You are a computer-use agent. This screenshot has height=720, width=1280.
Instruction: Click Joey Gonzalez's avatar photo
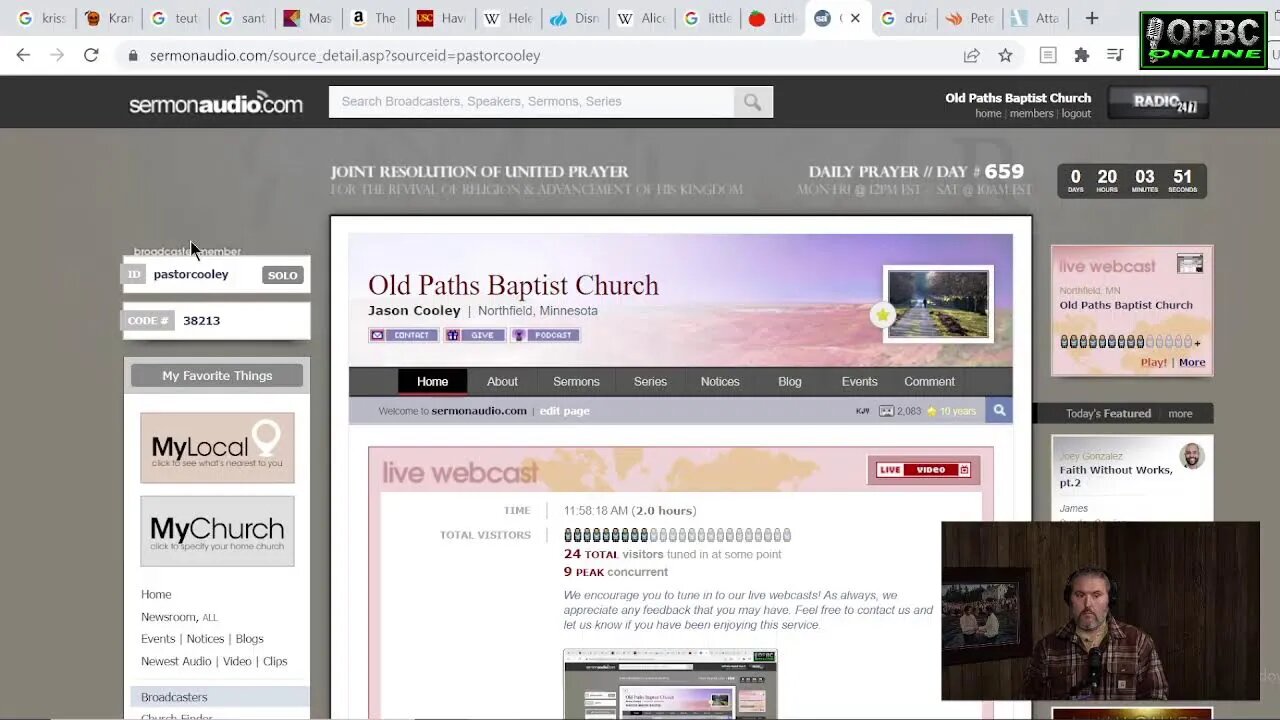tap(1191, 457)
